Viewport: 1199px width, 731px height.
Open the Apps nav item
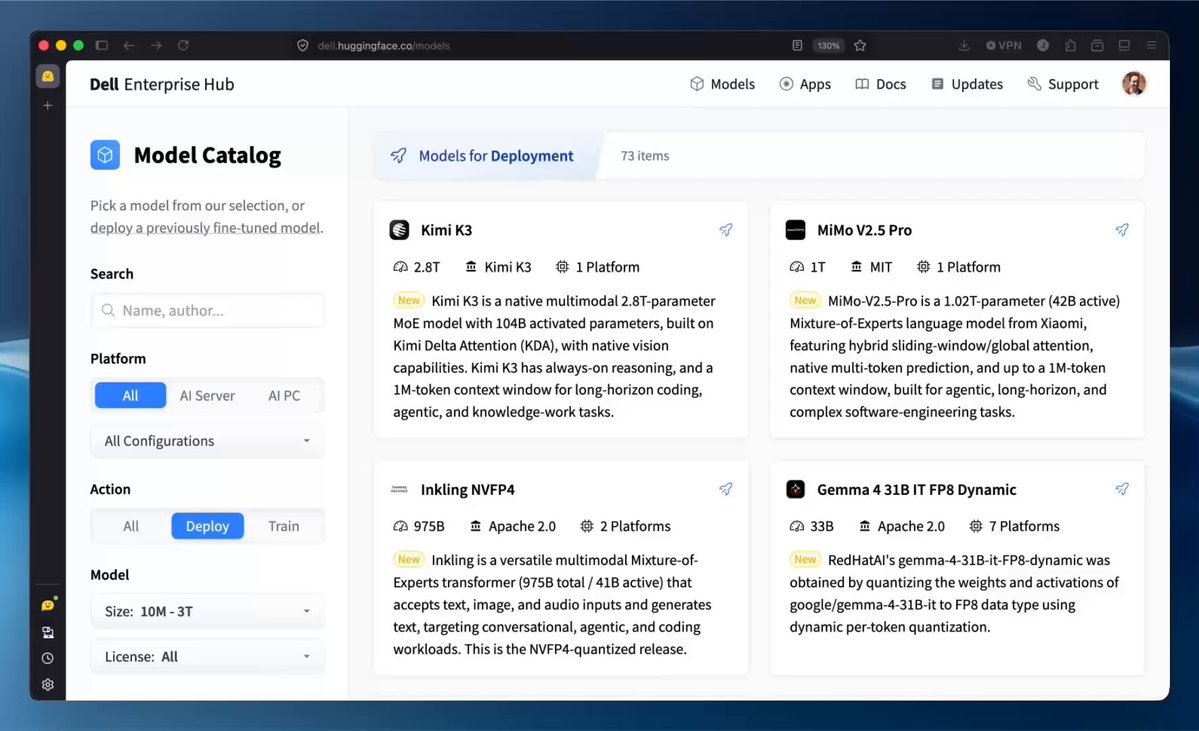pos(805,84)
